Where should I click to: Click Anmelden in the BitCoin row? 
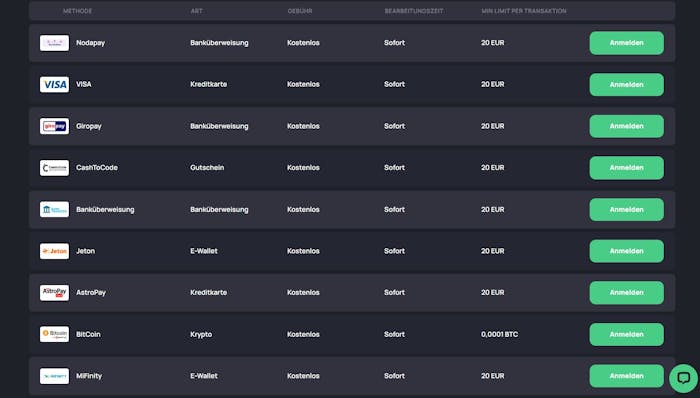[626, 334]
